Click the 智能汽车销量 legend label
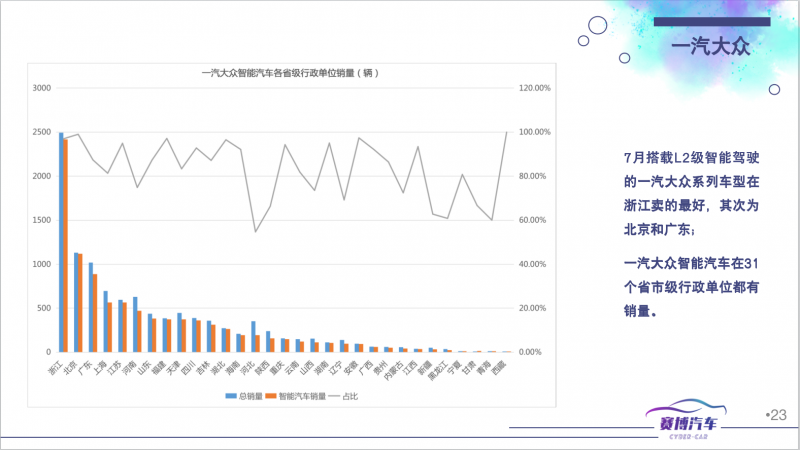This screenshot has width=800, height=450. point(302,396)
